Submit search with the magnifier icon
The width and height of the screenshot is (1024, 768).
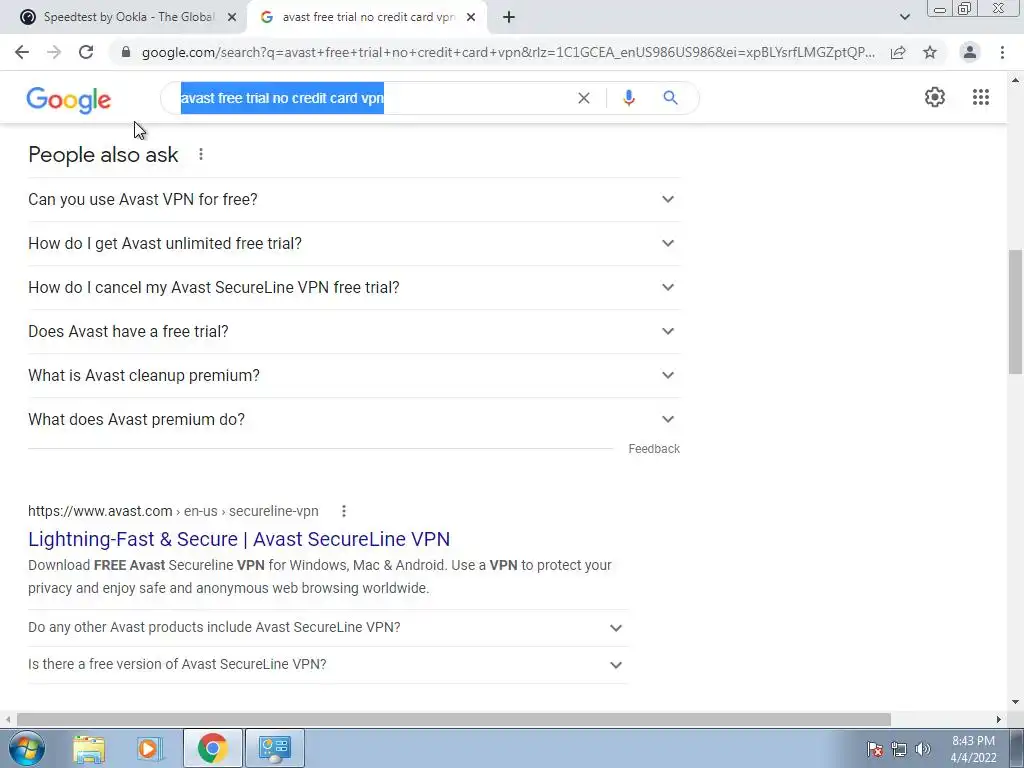click(670, 98)
